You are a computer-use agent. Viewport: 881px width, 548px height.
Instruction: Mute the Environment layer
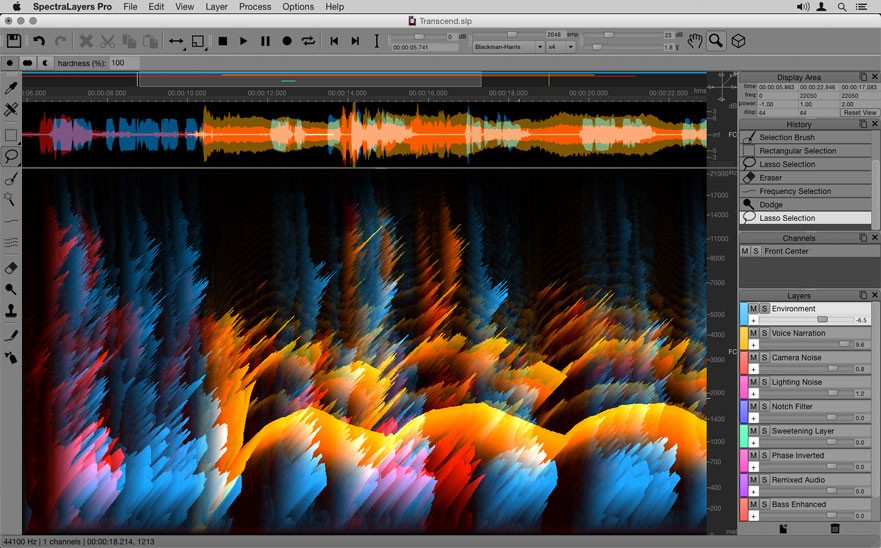tap(753, 309)
